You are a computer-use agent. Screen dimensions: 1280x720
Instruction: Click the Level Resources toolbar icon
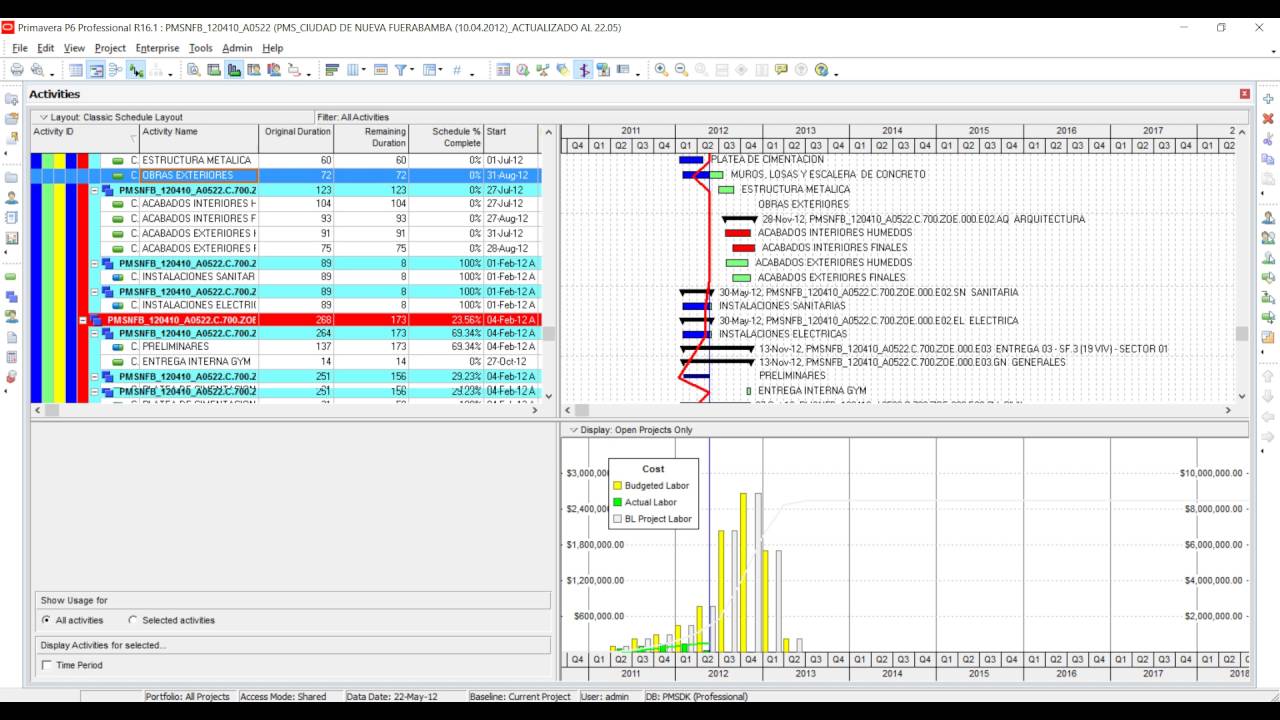543,70
